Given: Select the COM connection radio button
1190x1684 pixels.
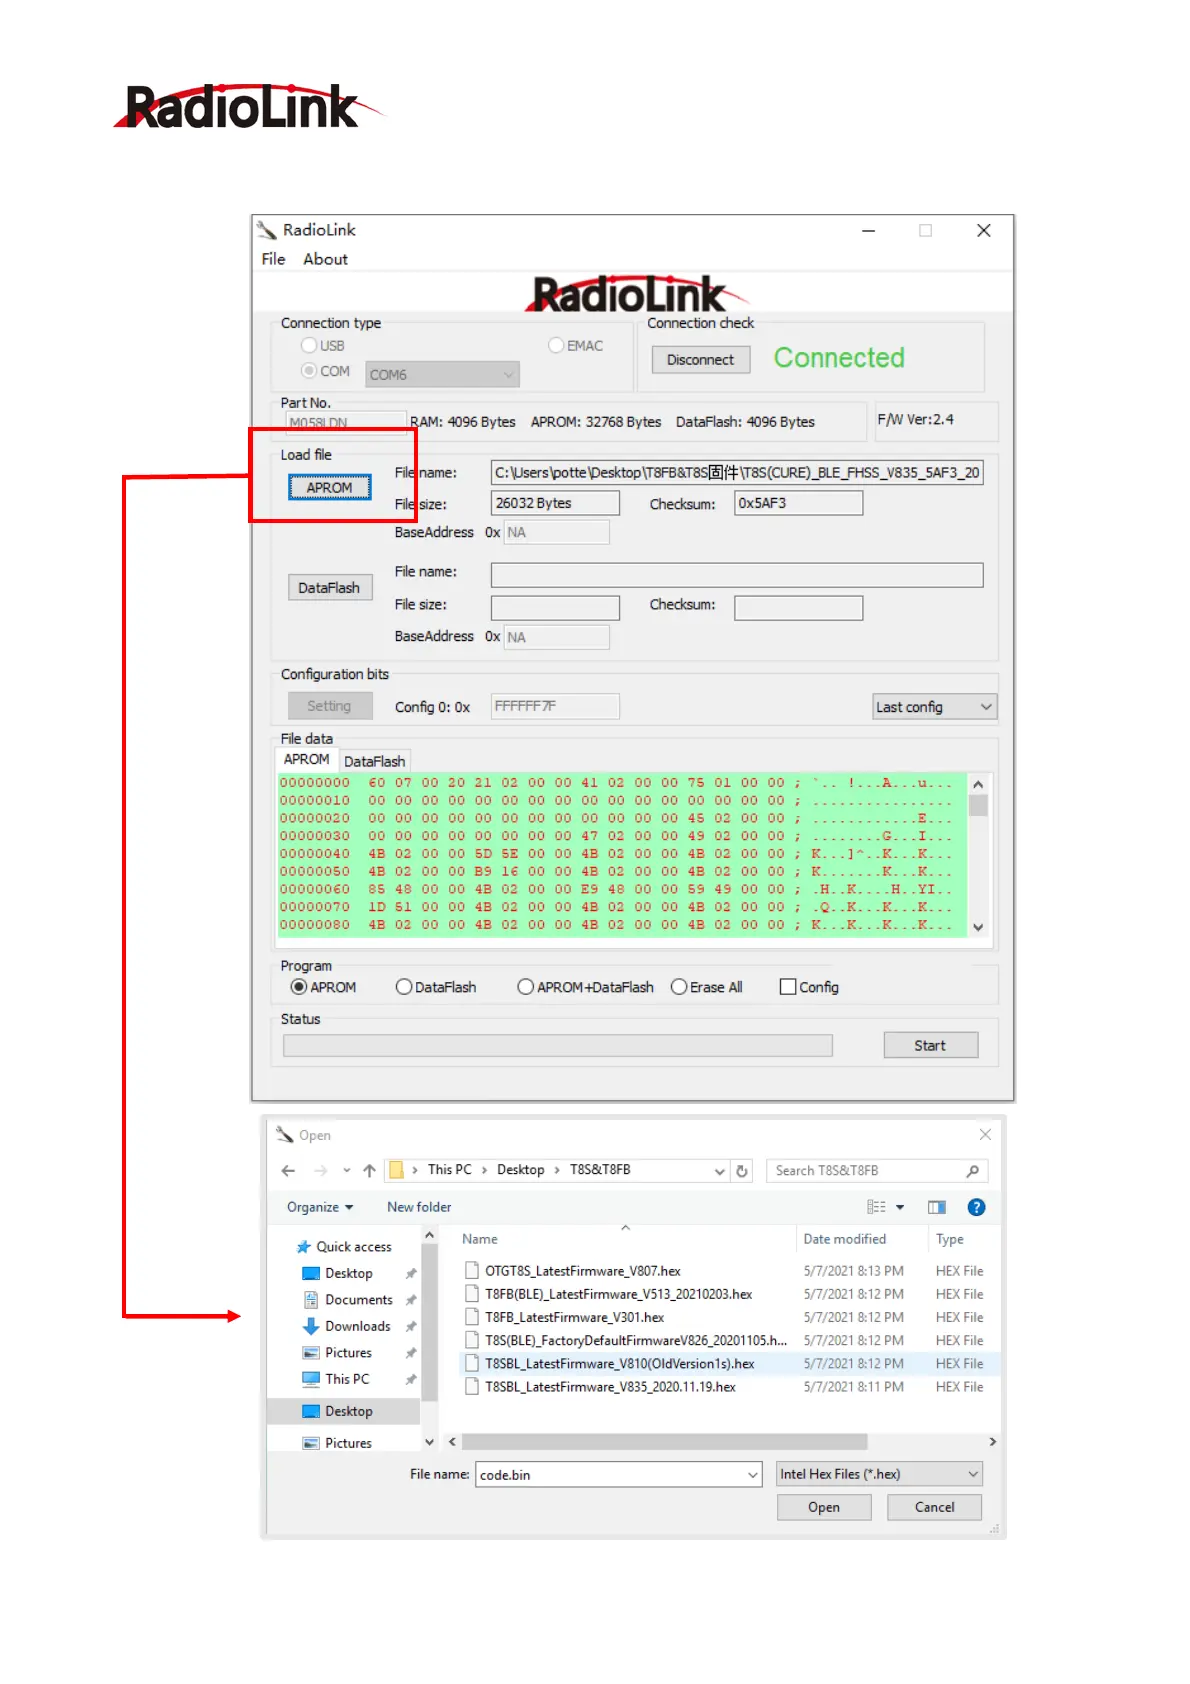Looking at the screenshot, I should tap(309, 370).
